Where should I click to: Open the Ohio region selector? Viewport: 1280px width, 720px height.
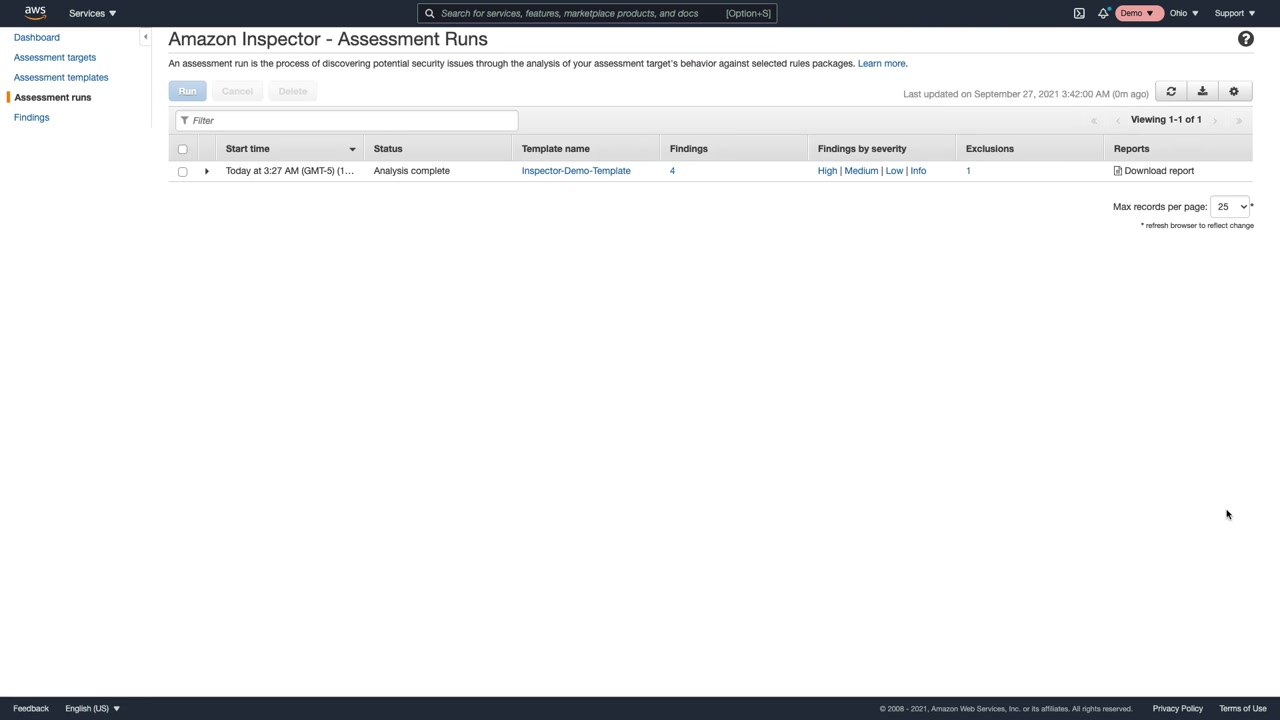click(x=1184, y=13)
